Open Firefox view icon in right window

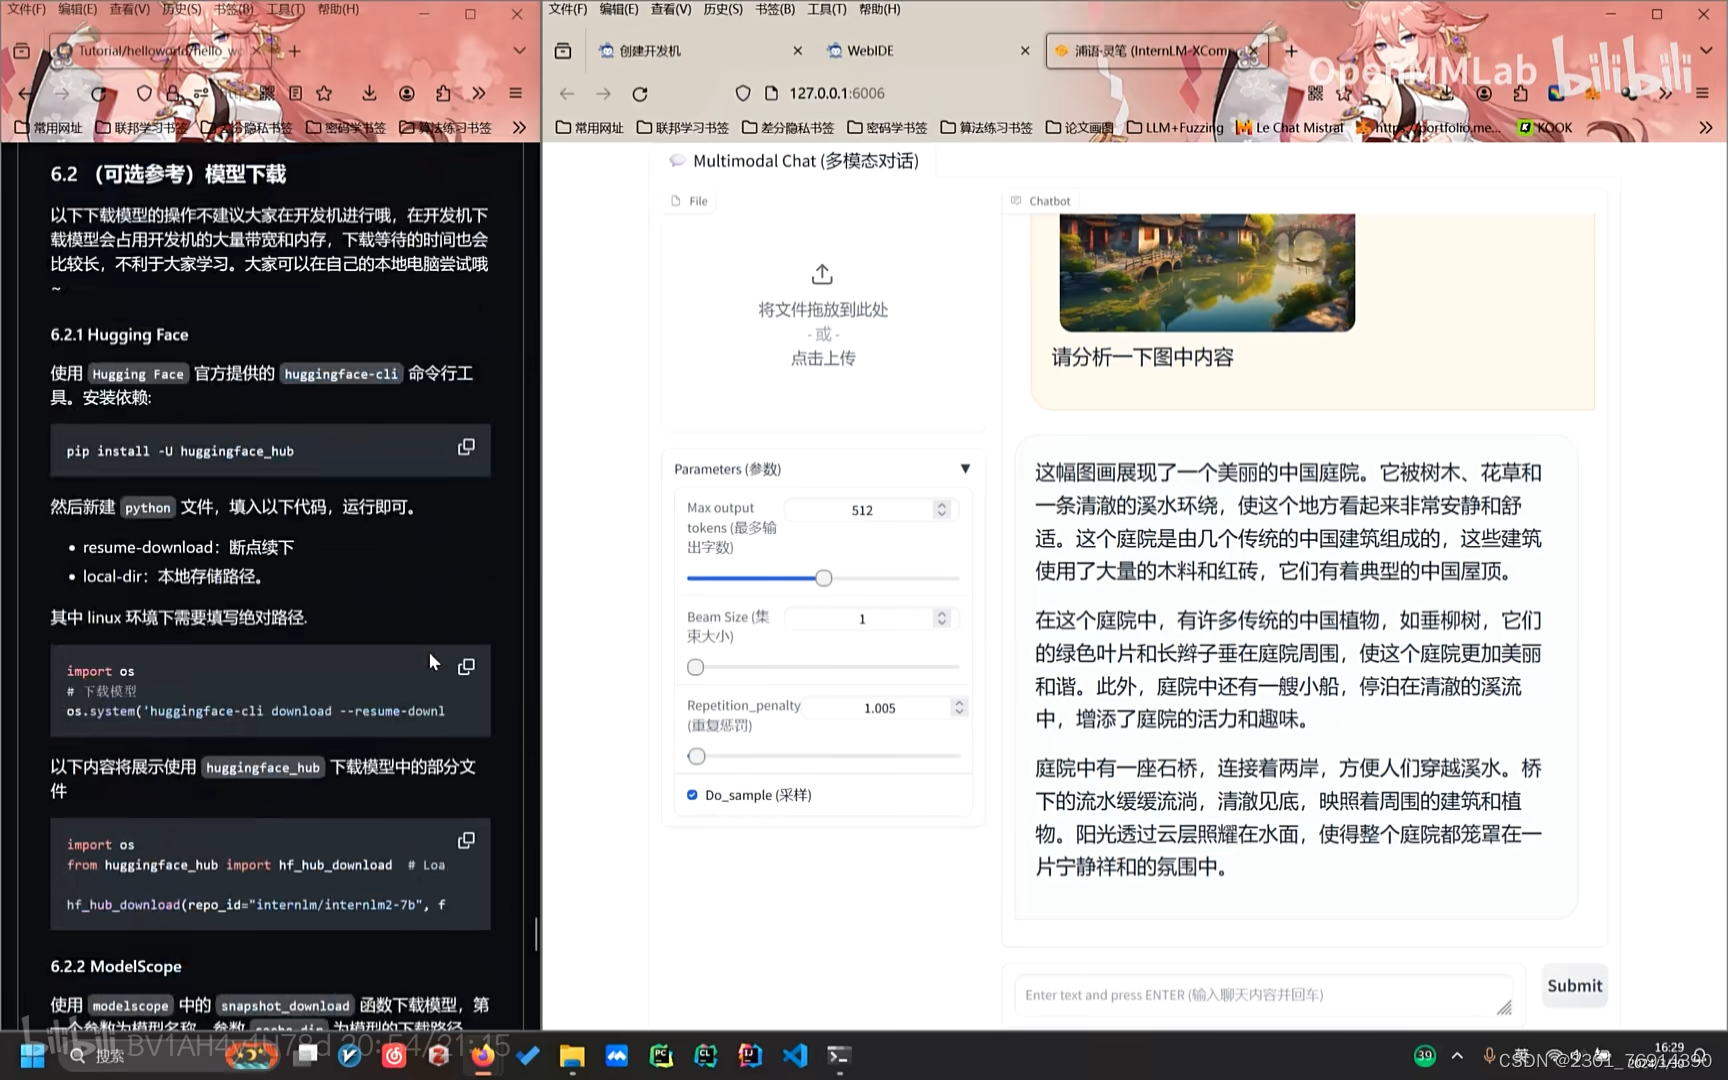tap(563, 50)
